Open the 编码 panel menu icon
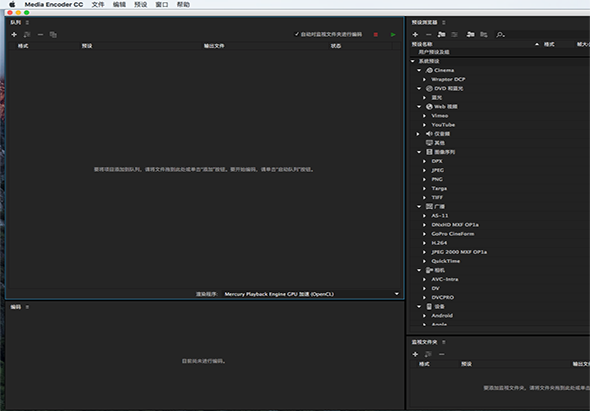 [27, 307]
